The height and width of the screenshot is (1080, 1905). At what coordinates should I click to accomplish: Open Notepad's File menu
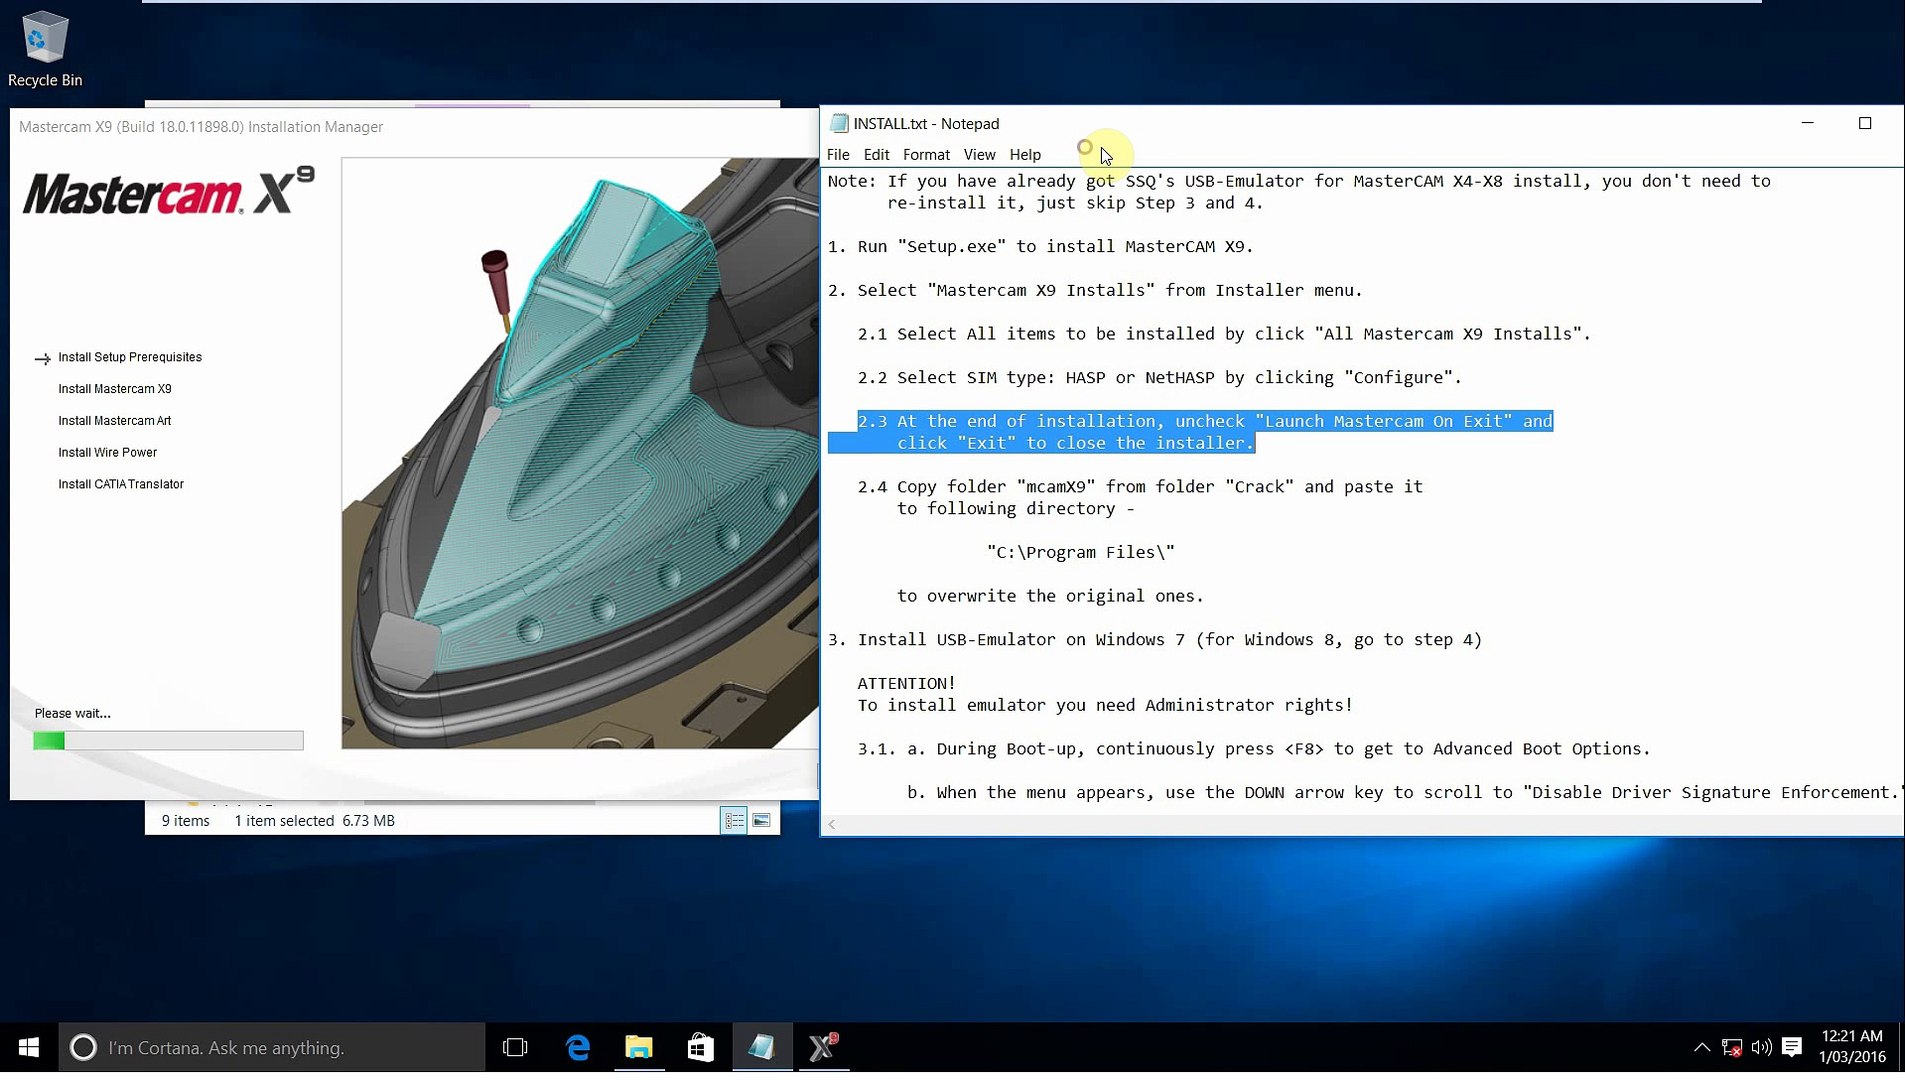(838, 154)
